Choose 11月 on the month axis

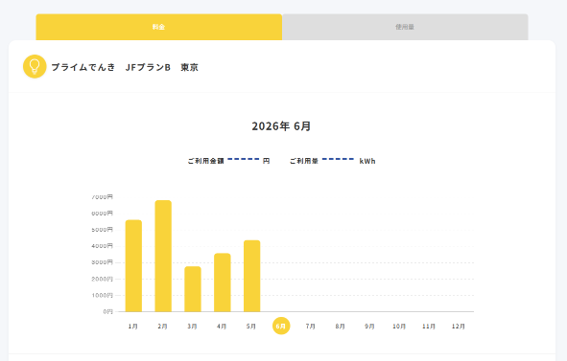pyautogui.click(x=429, y=326)
